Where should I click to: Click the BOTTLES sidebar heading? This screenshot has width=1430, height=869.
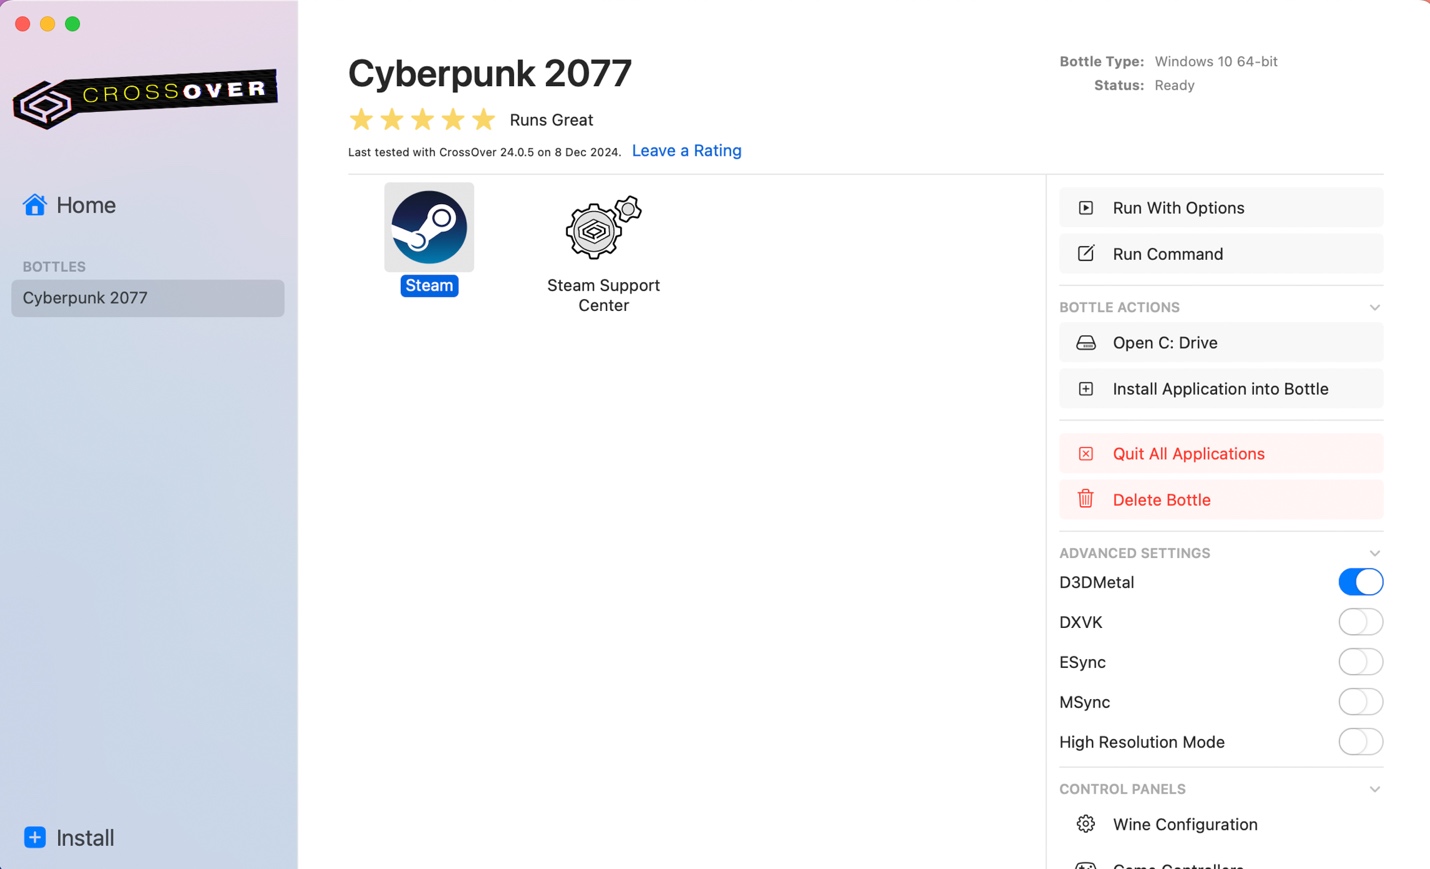54,267
